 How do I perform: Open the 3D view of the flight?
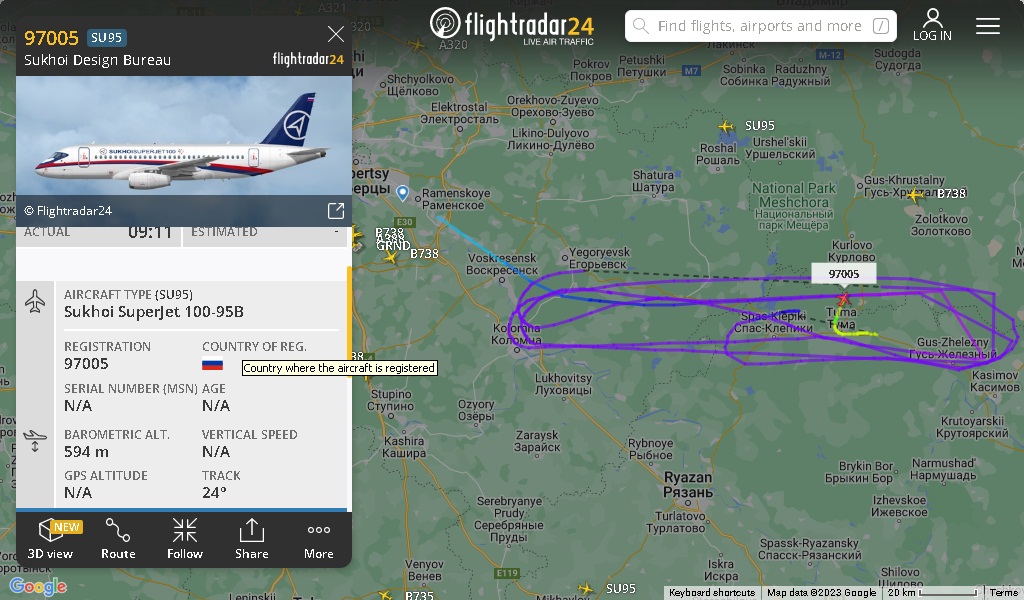coord(50,539)
